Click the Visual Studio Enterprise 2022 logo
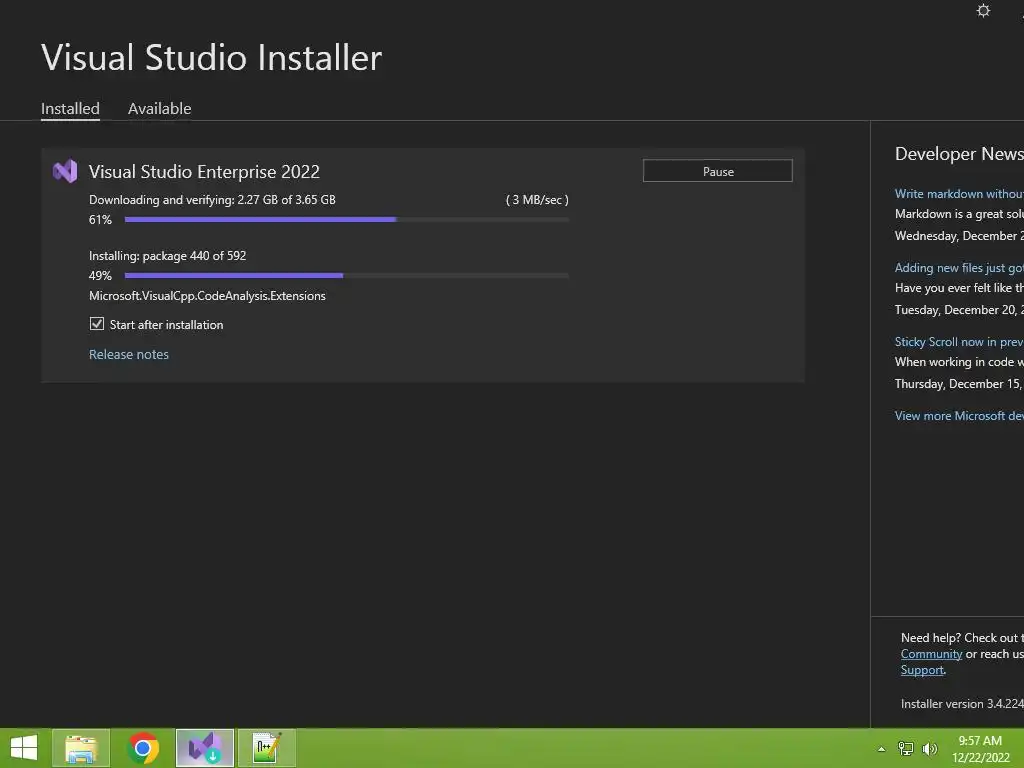1024x768 pixels. (x=65, y=171)
